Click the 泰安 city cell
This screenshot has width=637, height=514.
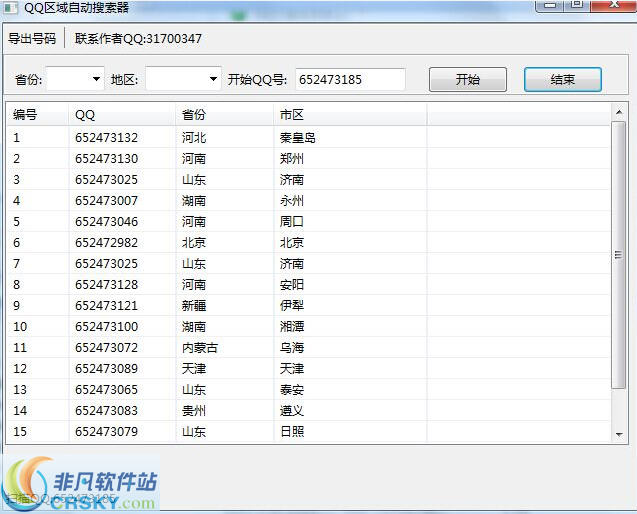pos(292,390)
